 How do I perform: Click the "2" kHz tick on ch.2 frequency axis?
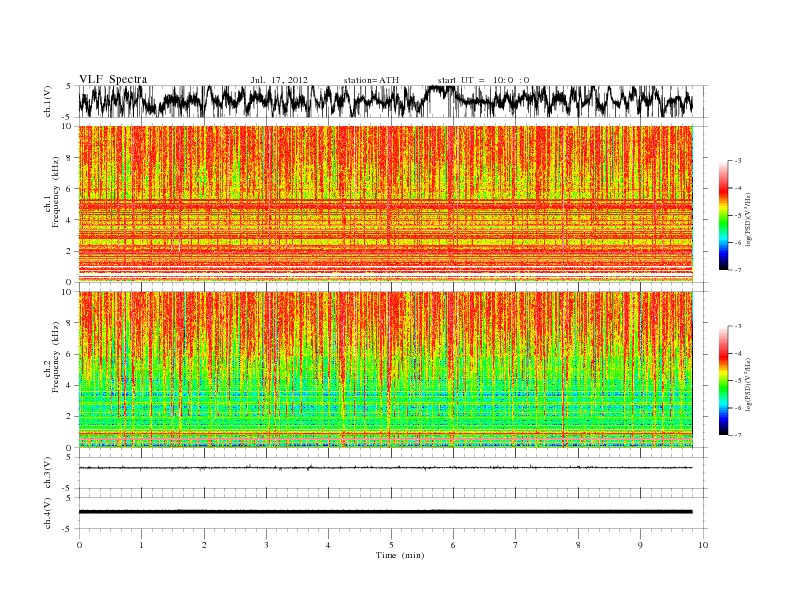tap(70, 417)
